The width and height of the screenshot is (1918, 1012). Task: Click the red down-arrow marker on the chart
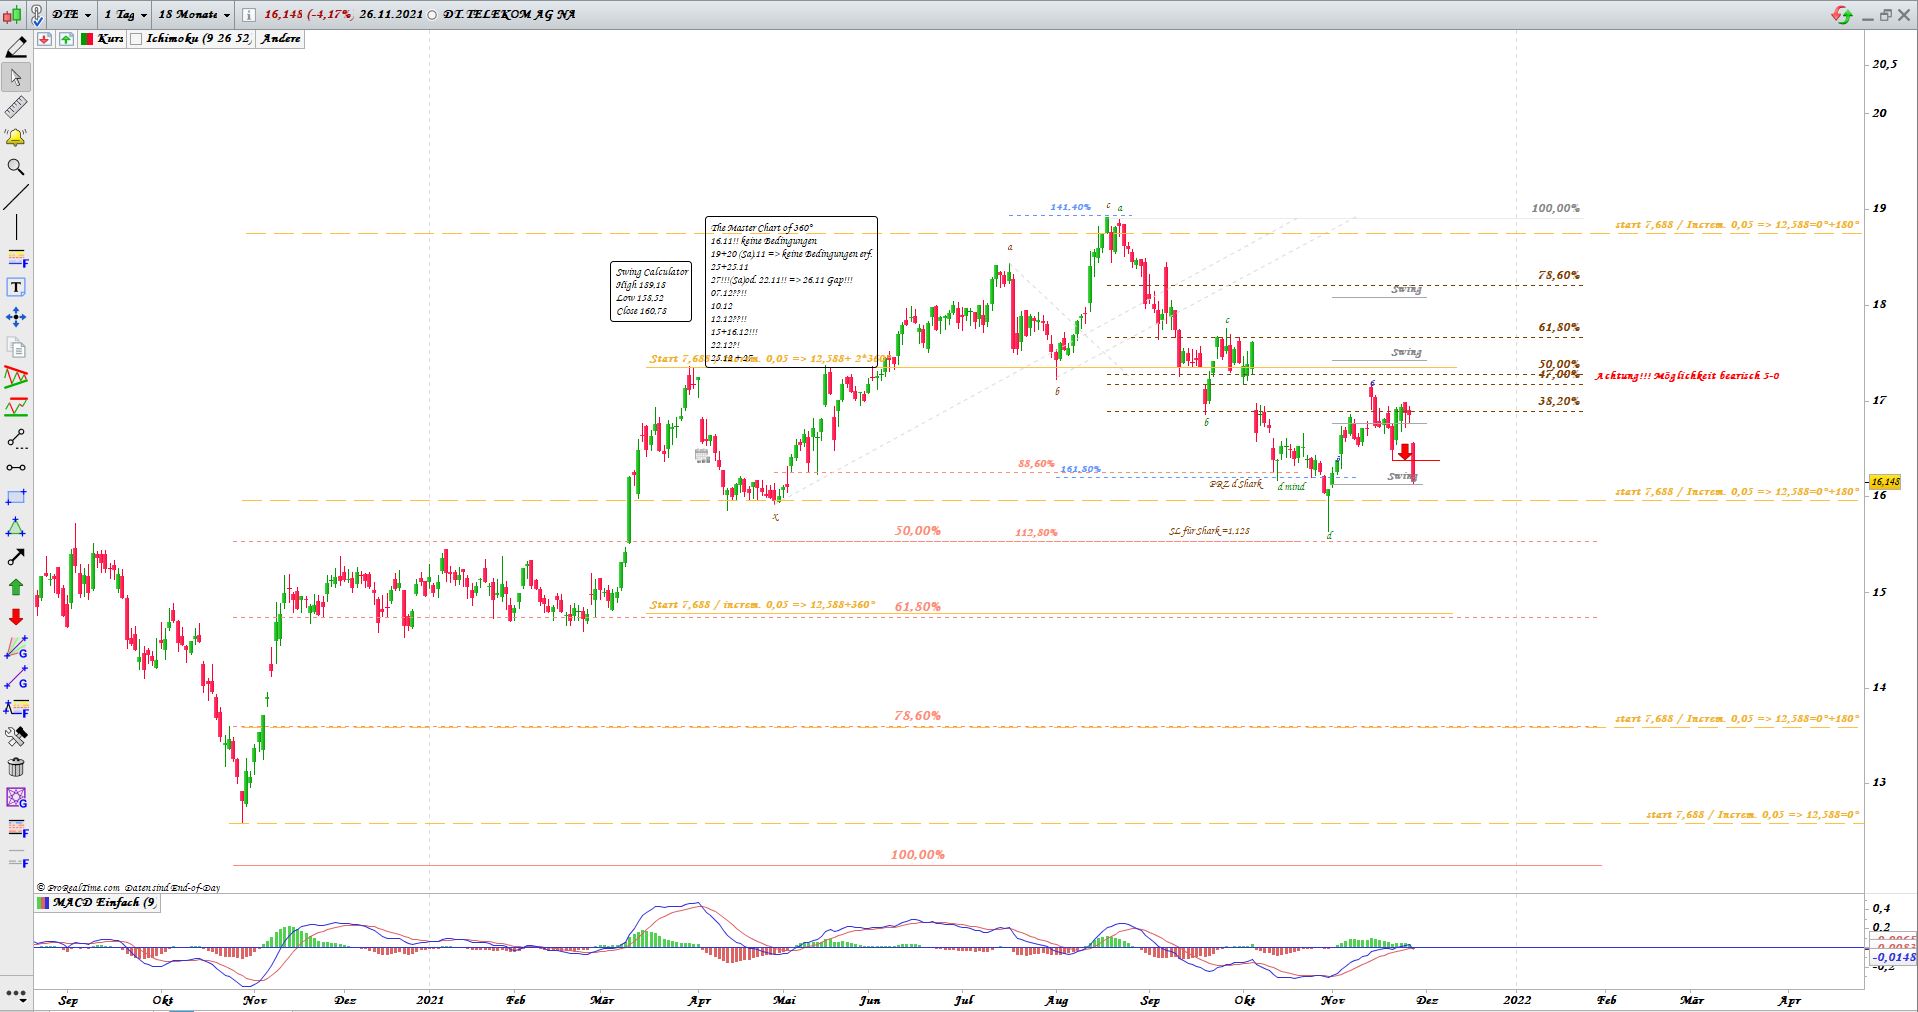click(x=1405, y=452)
